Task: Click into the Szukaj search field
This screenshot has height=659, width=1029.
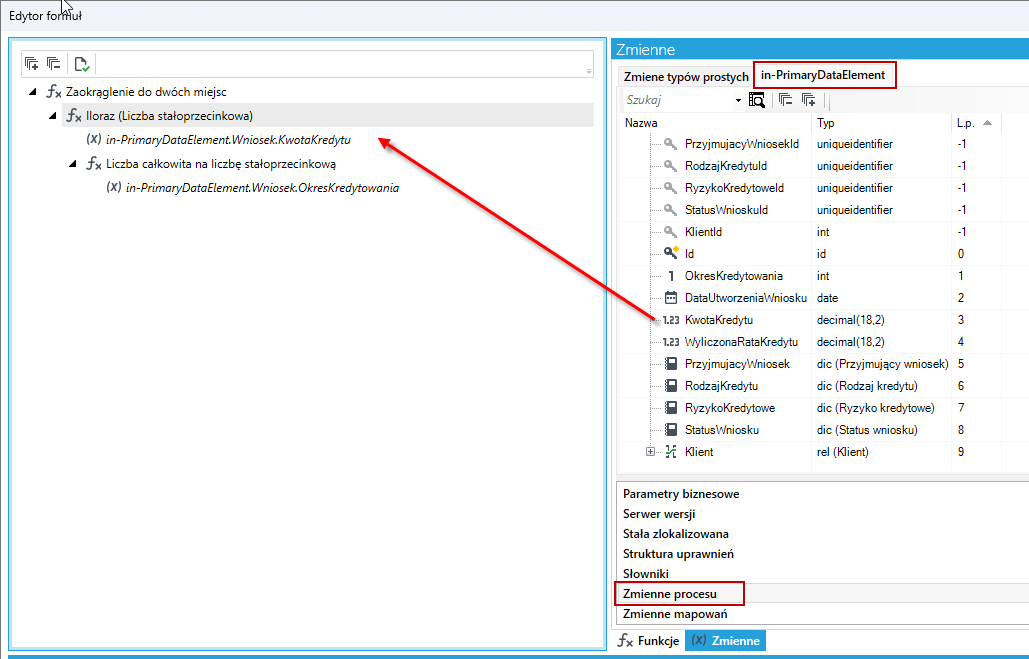Action: click(x=678, y=100)
